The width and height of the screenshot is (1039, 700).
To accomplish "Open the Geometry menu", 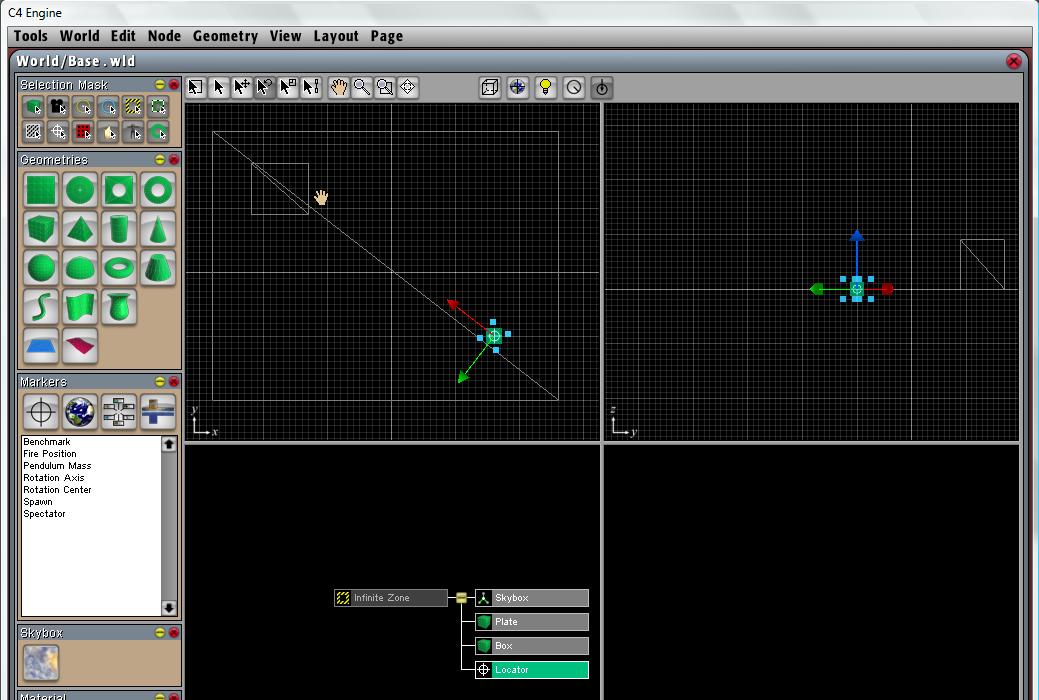I will (x=225, y=36).
